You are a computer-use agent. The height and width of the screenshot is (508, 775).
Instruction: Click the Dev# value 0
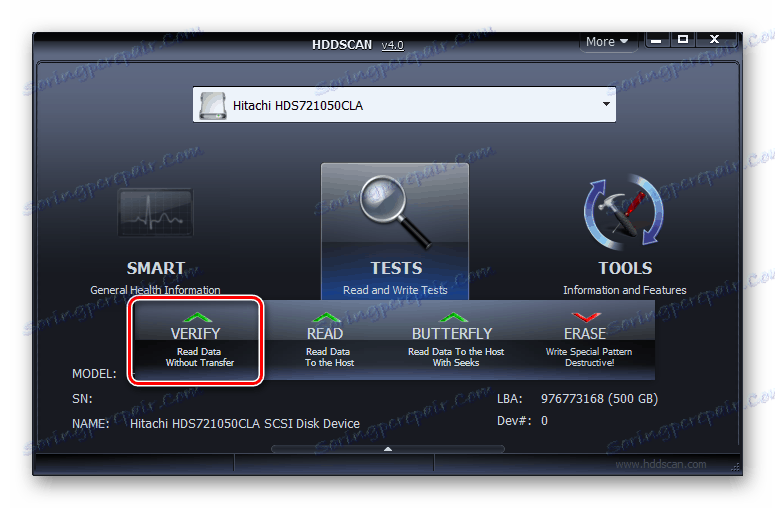(x=544, y=421)
